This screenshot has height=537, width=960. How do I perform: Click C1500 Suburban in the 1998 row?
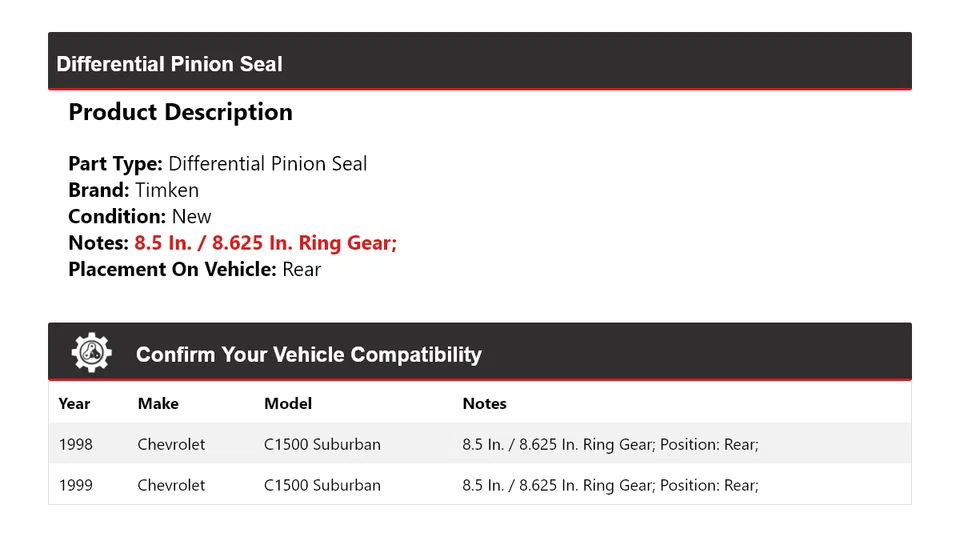pyautogui.click(x=322, y=444)
